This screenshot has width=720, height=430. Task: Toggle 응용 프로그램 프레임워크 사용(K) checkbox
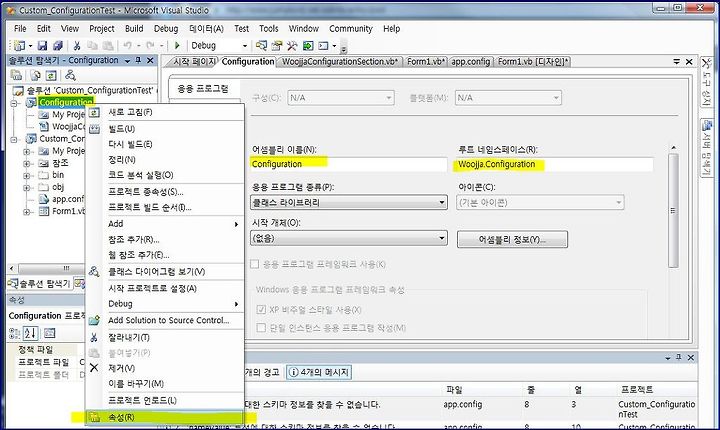point(254,264)
